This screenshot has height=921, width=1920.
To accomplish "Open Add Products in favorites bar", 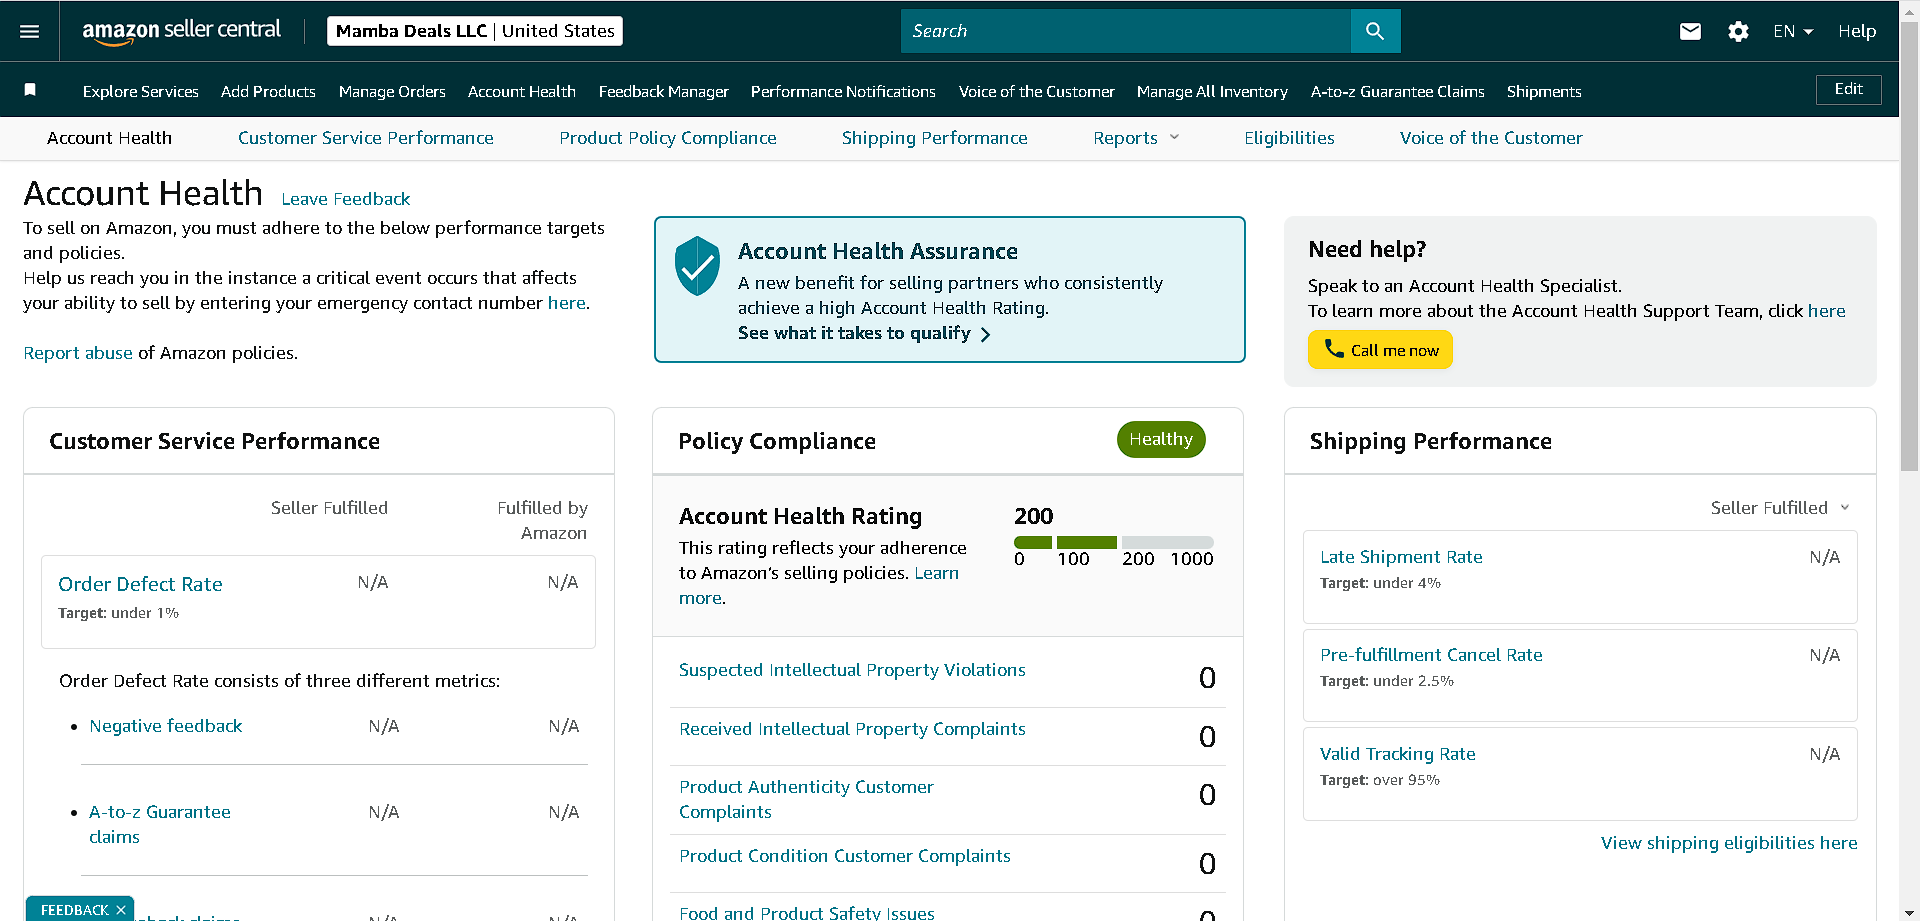I will 268,91.
